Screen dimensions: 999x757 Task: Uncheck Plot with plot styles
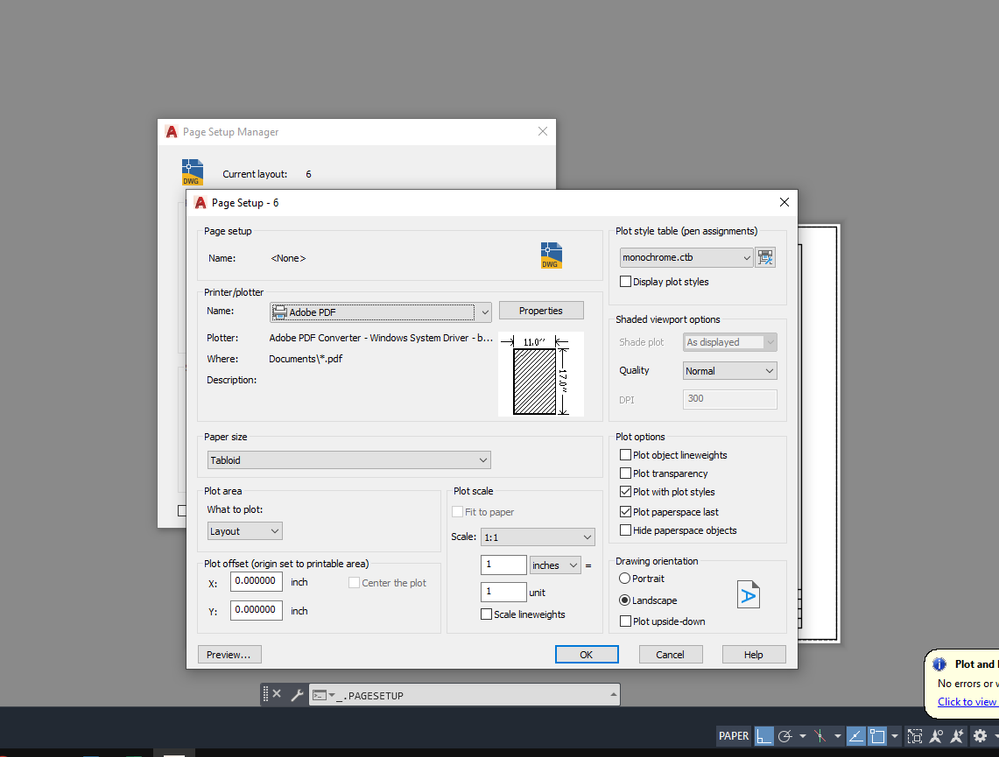pos(626,492)
